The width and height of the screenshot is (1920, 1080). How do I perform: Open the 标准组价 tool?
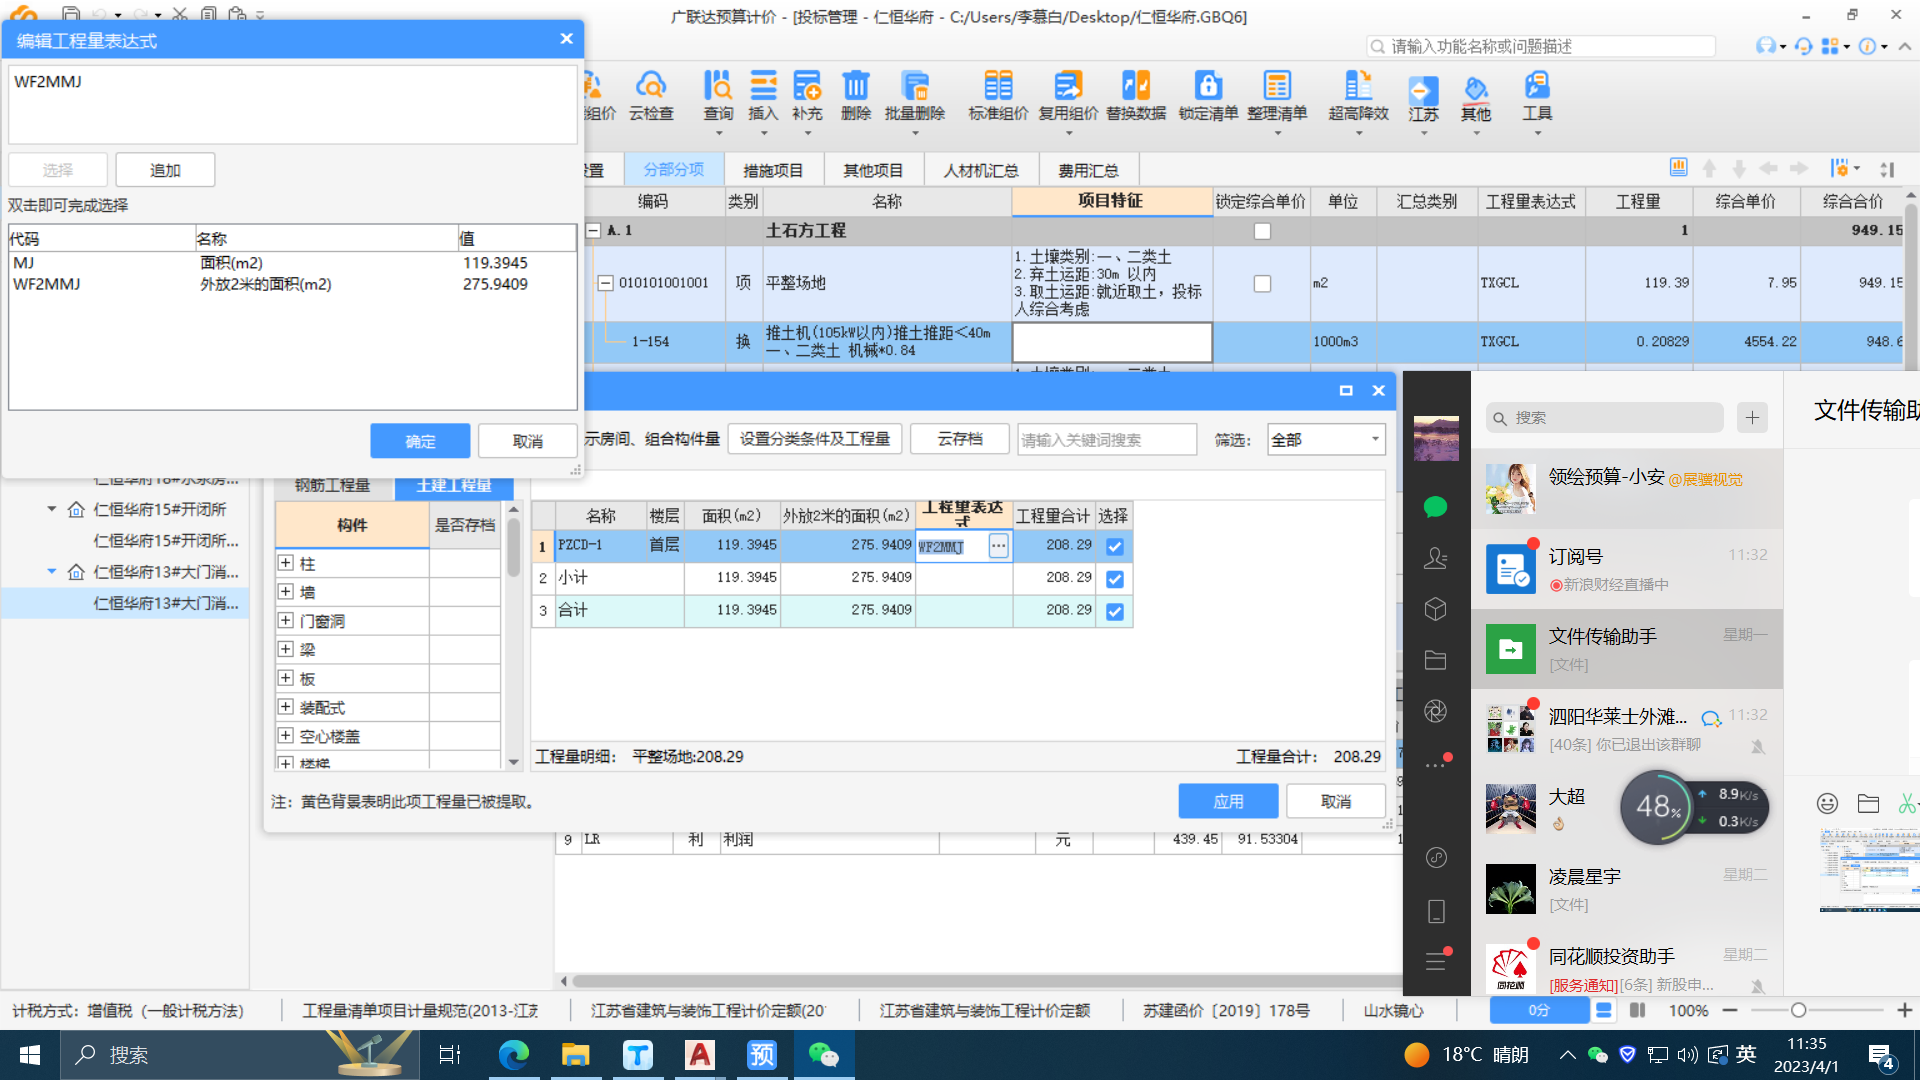point(998,96)
